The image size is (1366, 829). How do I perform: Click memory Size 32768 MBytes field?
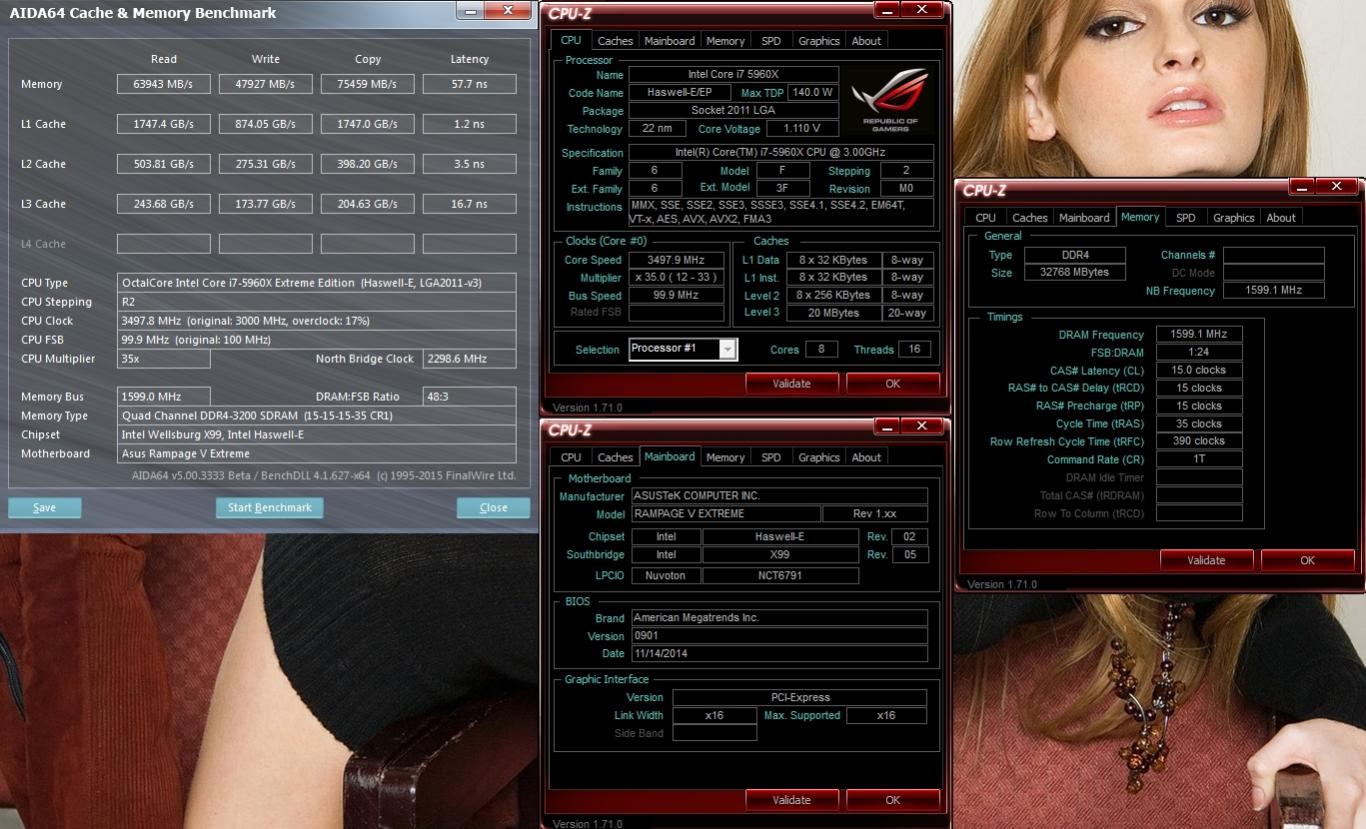[1075, 272]
